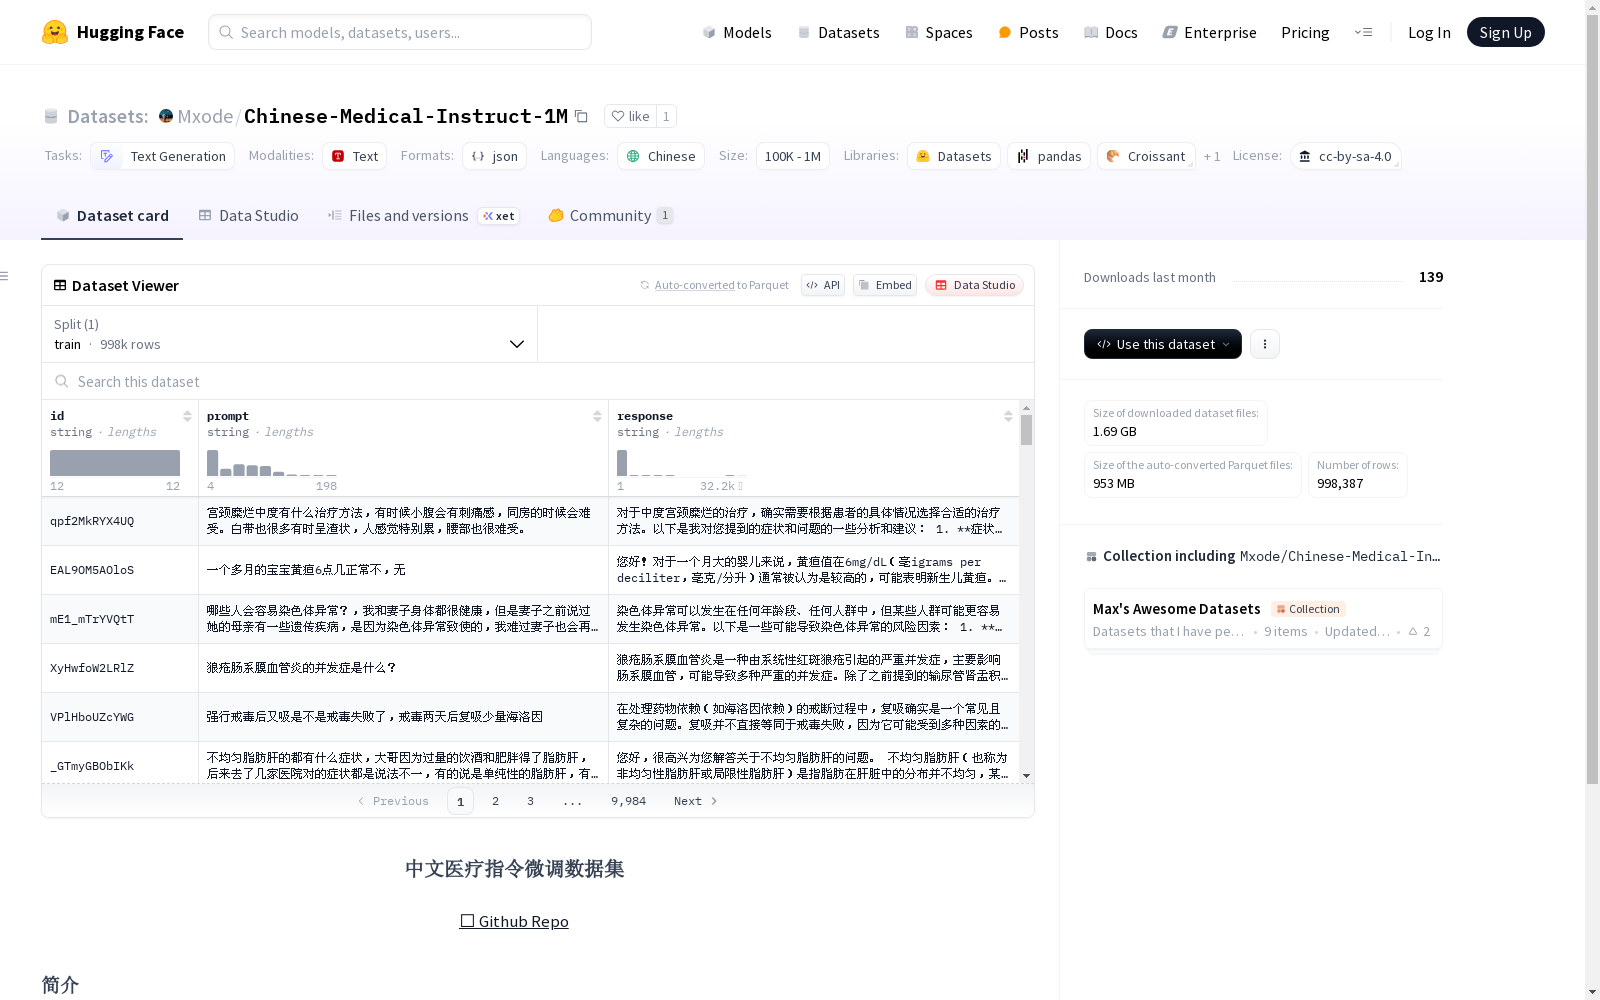This screenshot has height=1000, width=1600.
Task: Jump to last page 9,984
Action: pos(628,801)
